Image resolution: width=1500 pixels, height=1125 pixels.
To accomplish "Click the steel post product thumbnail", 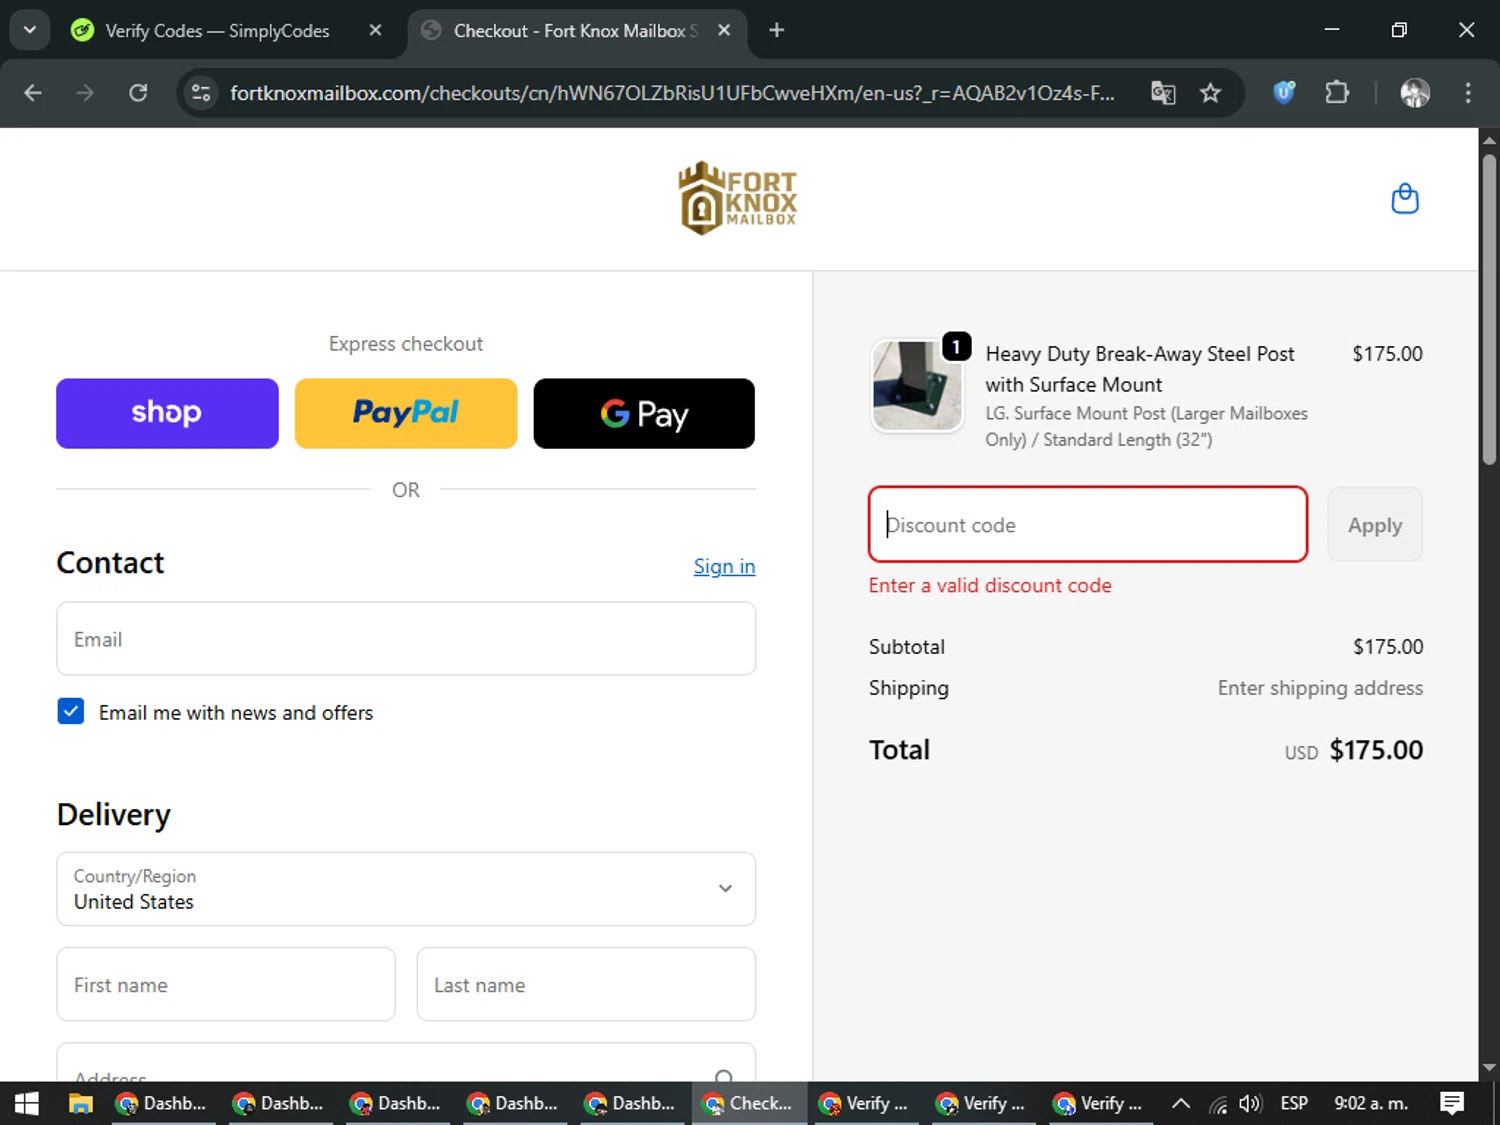I will (917, 385).
